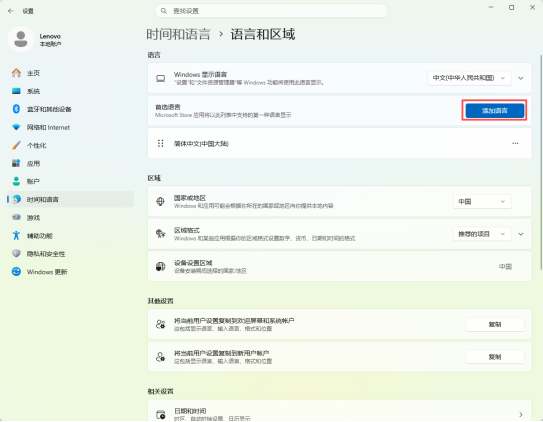
Task: Click 复制 for welcome screen and system accounts
Action: point(495,324)
